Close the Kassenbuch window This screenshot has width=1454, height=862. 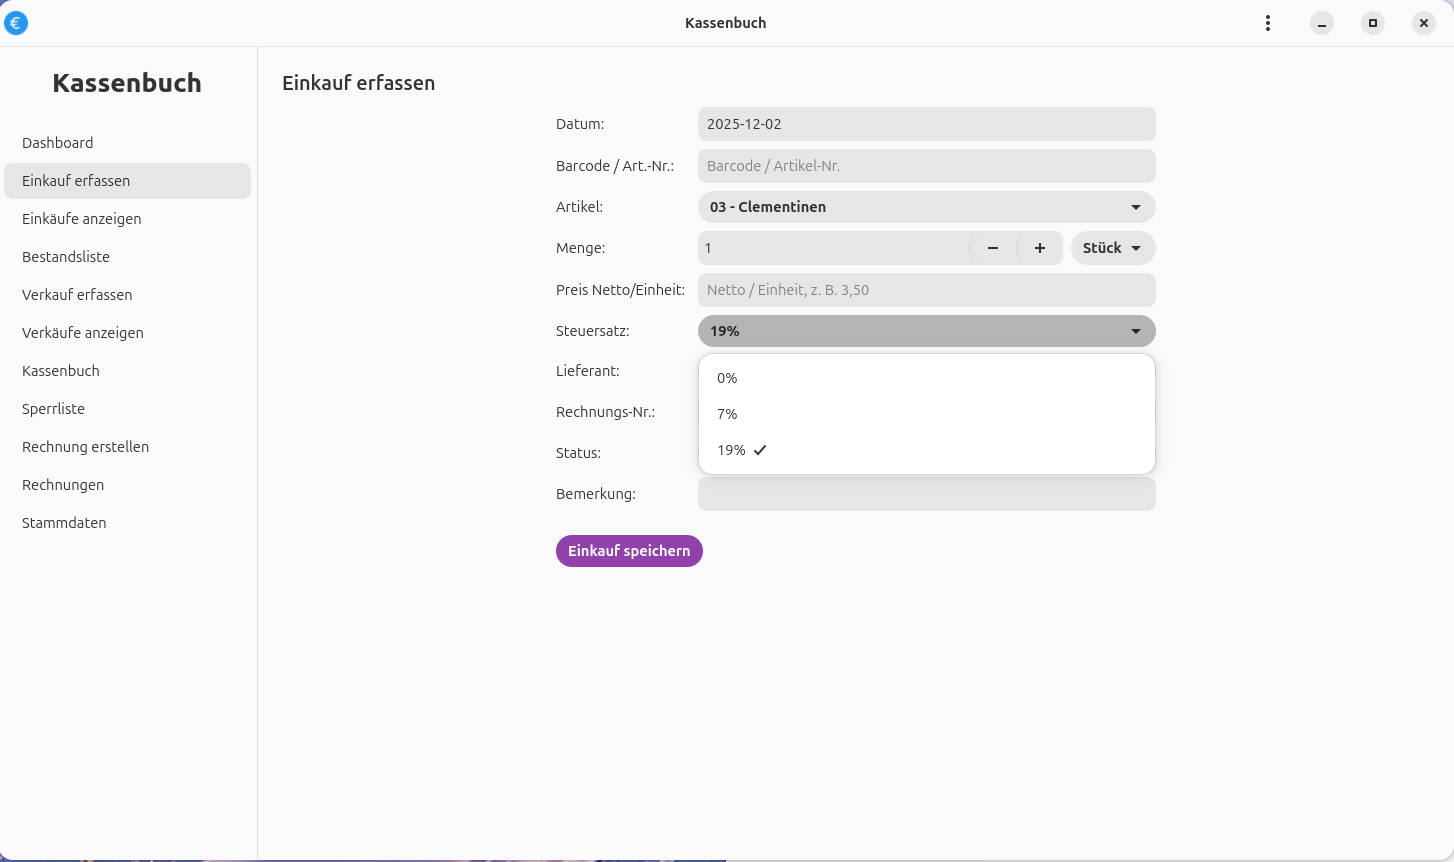coord(1423,23)
